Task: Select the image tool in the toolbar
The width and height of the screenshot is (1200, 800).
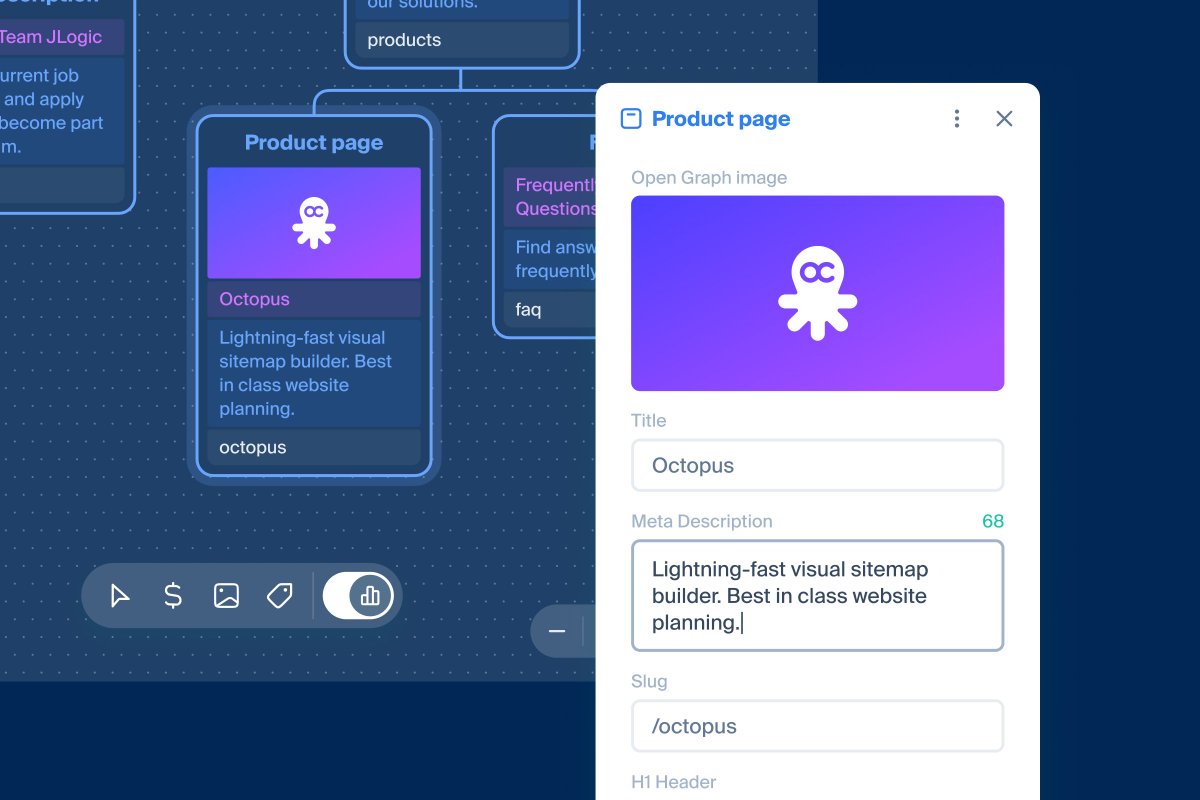Action: 225,595
